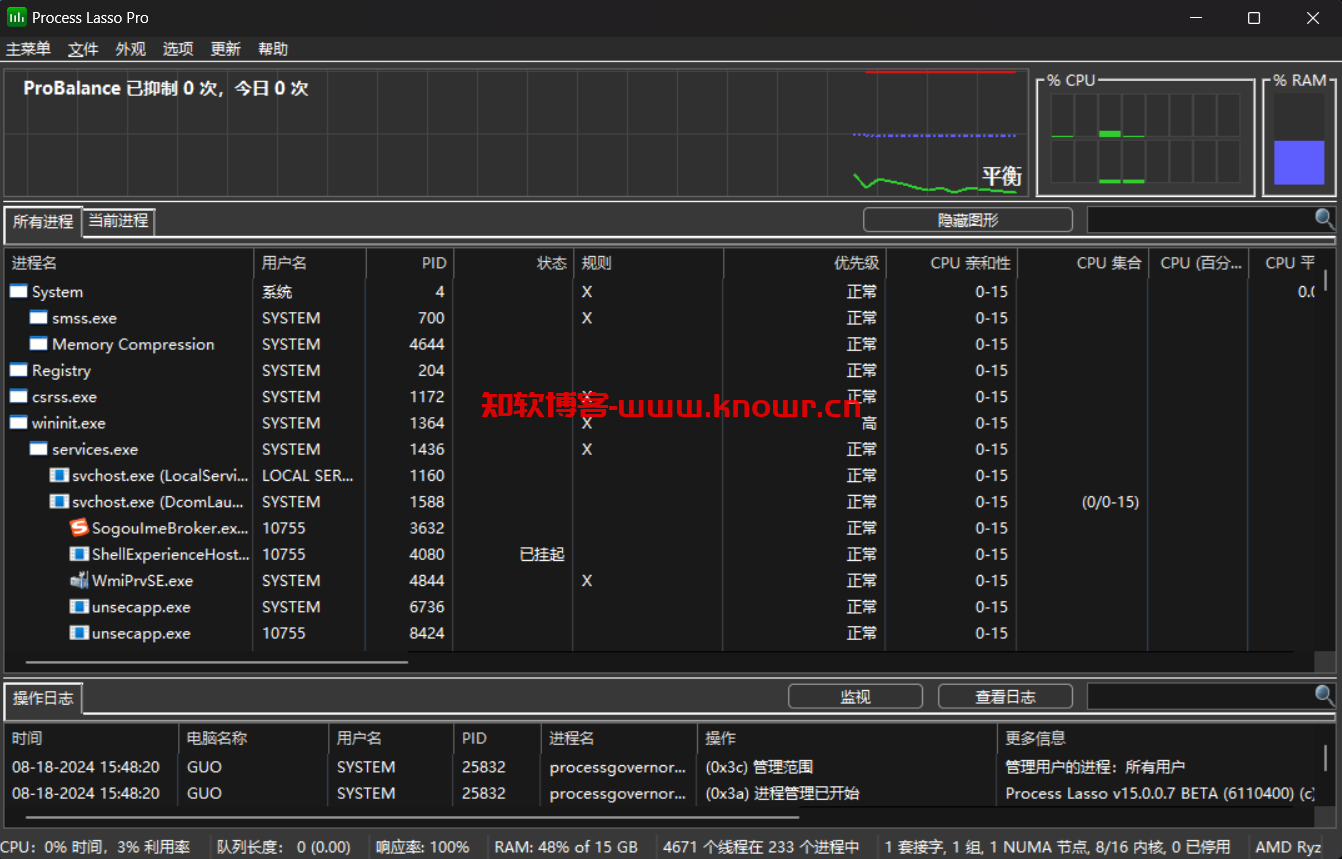Click the System process icon
The height and width of the screenshot is (859, 1342).
[x=19, y=292]
